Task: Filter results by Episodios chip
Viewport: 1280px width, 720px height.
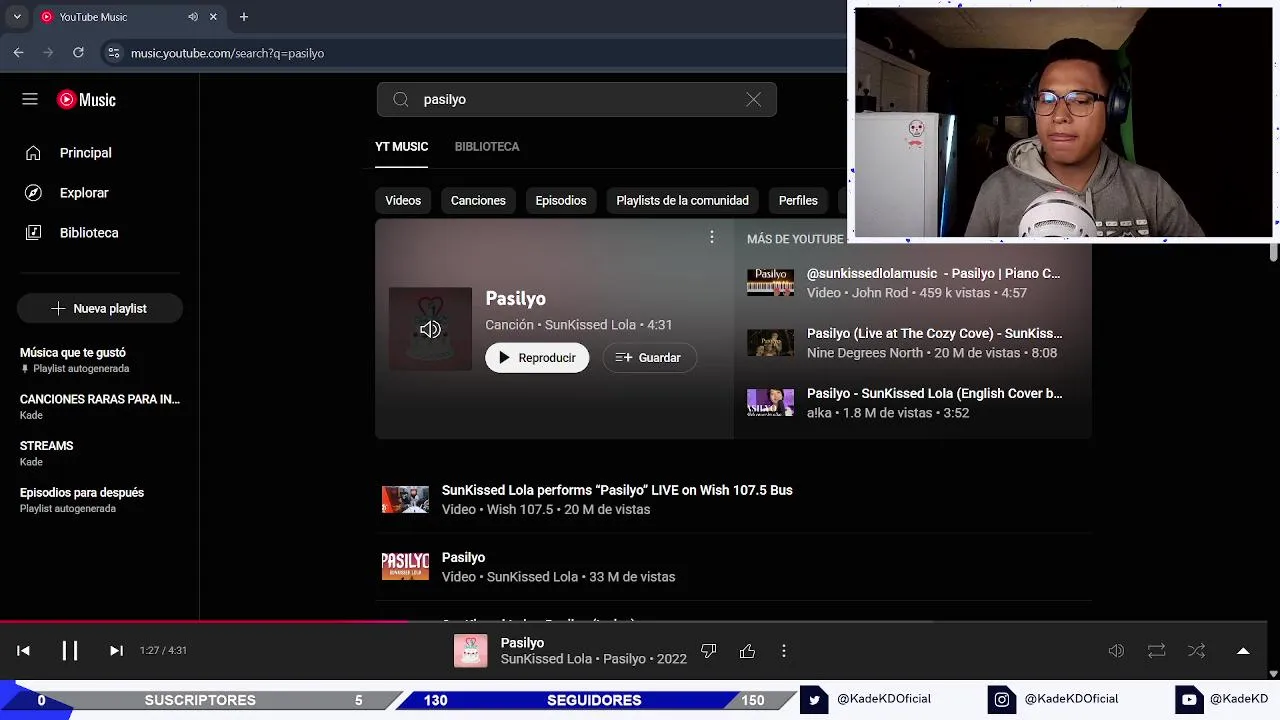Action: point(561,200)
